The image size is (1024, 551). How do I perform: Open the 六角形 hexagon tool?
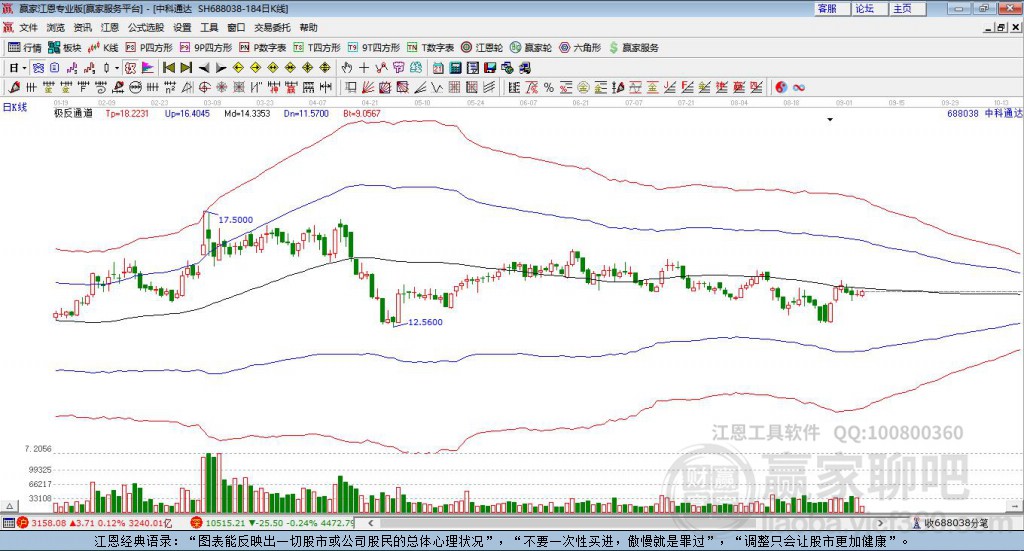point(580,48)
